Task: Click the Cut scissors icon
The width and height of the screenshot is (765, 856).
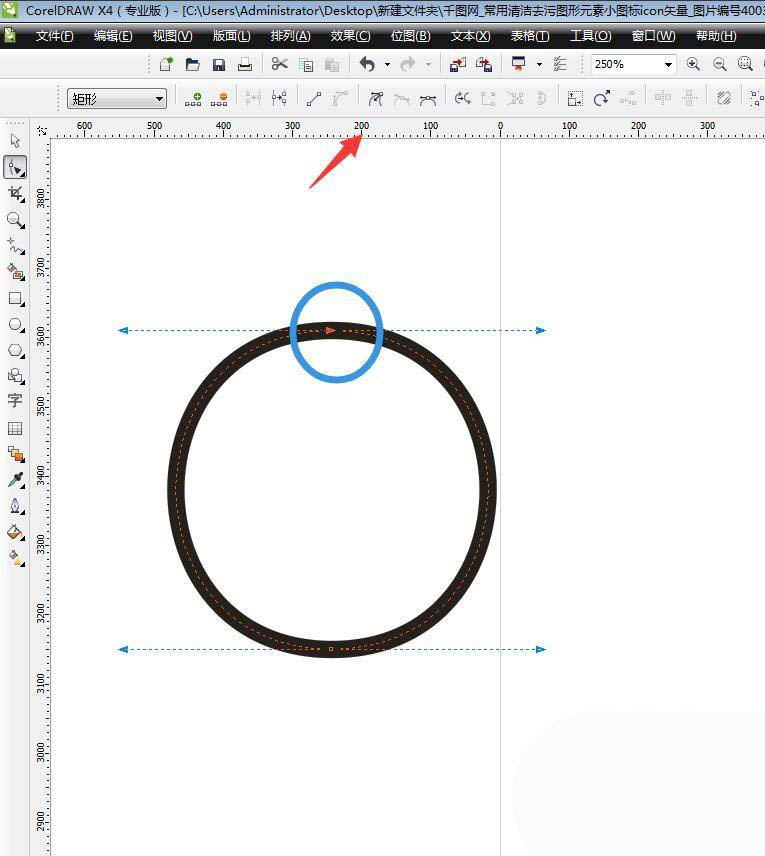Action: pyautogui.click(x=279, y=64)
